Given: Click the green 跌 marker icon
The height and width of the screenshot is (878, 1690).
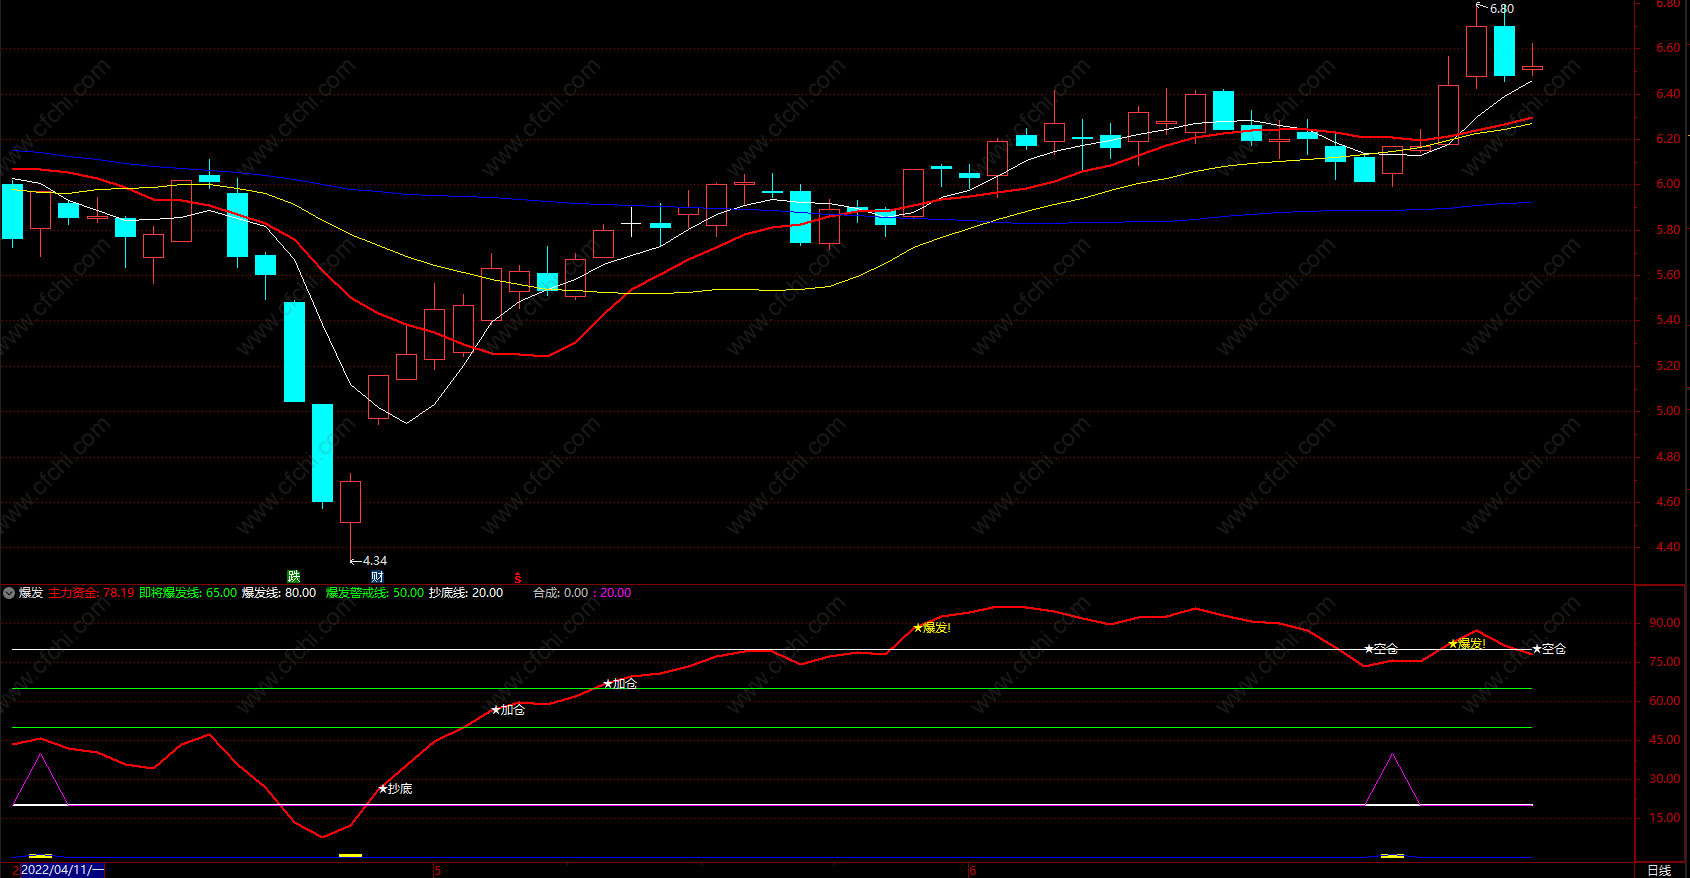Looking at the screenshot, I should (294, 577).
